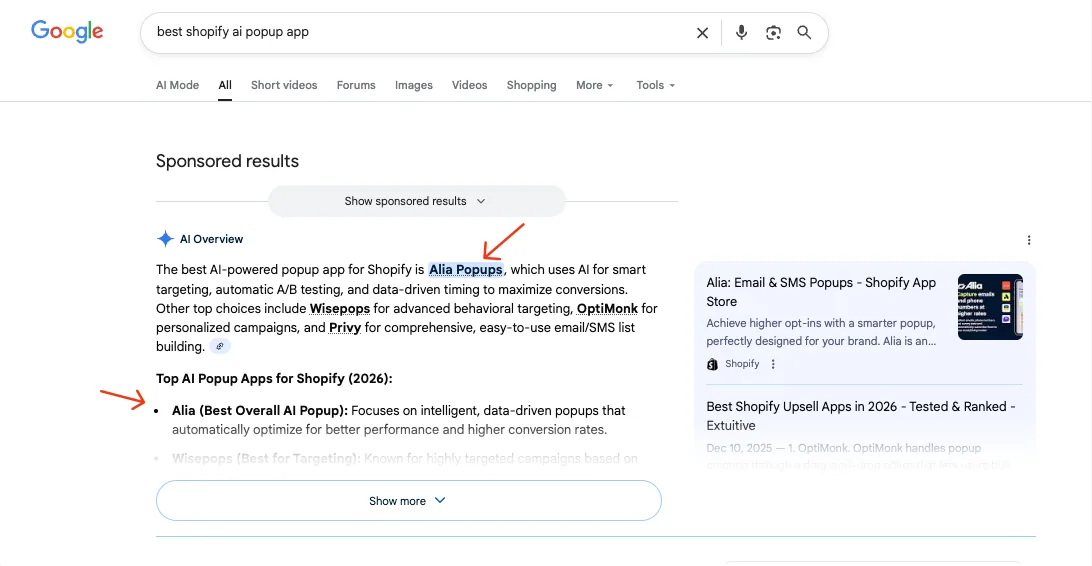Click the 'Sponsored results' heading
This screenshot has height=566, width=1092.
pyautogui.click(x=227, y=161)
